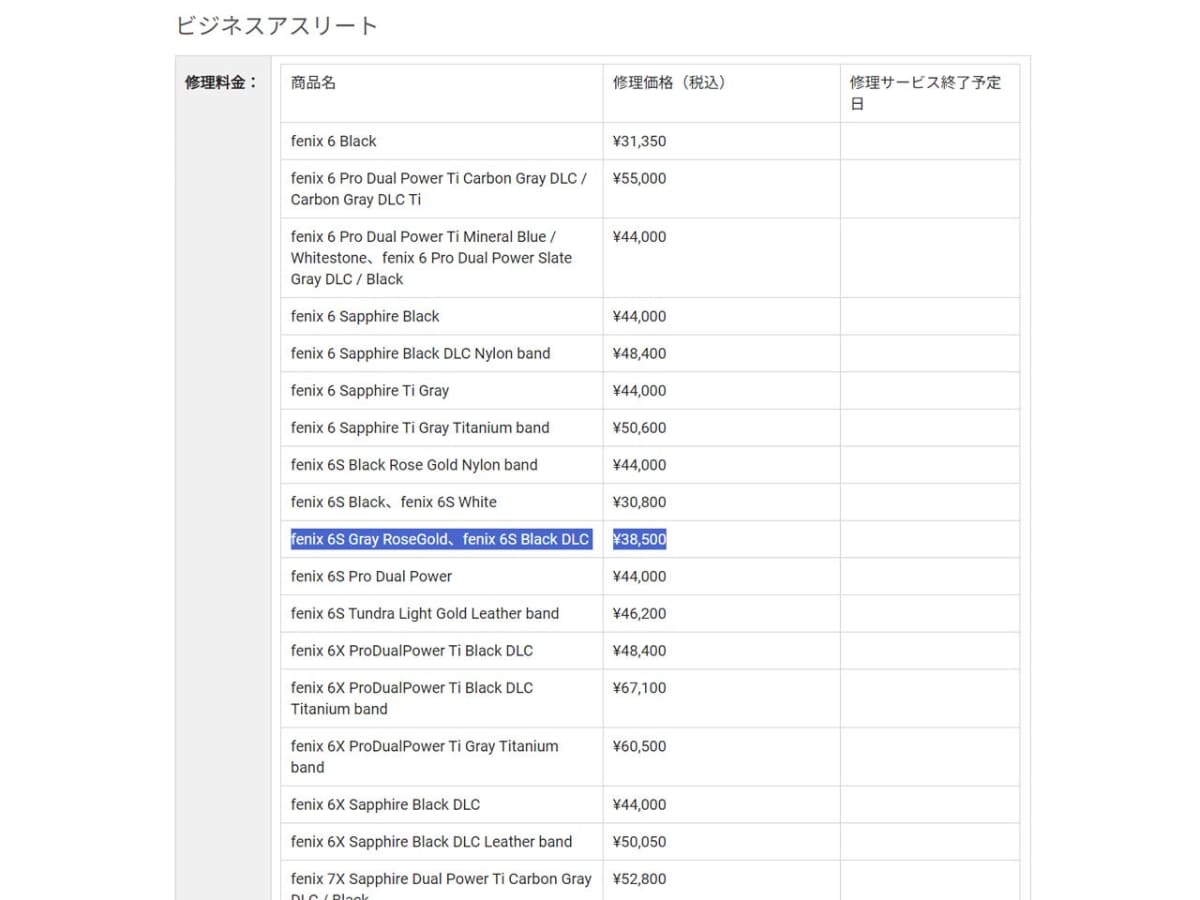
Task: Click the ¥55,000 price cell
Action: pos(639,178)
